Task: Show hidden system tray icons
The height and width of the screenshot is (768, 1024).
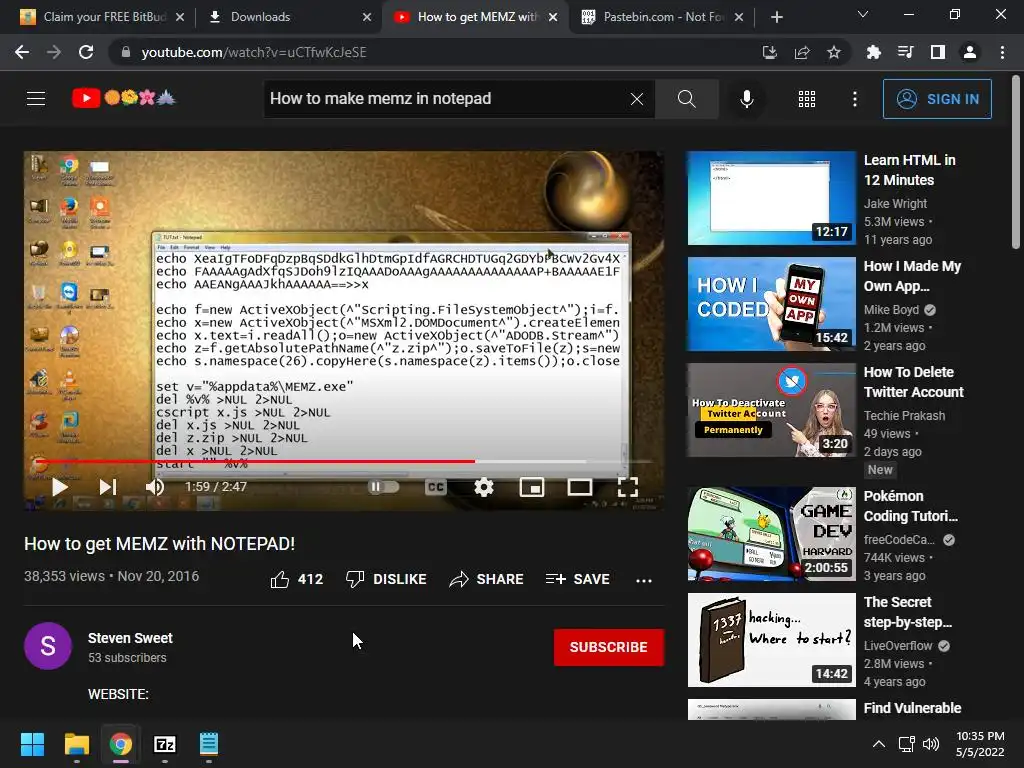Action: [879, 744]
